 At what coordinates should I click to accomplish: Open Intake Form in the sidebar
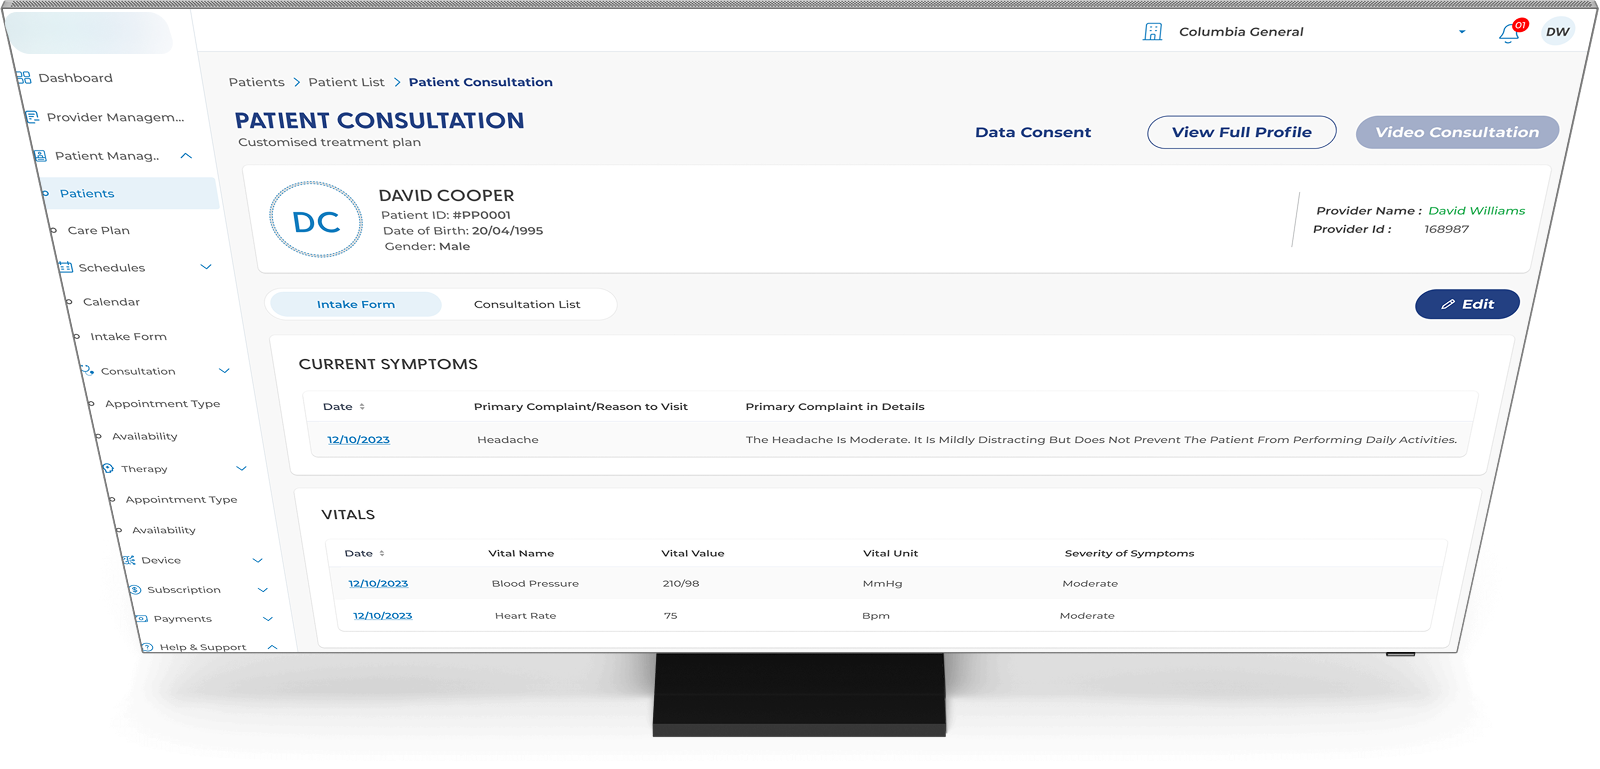[128, 337]
